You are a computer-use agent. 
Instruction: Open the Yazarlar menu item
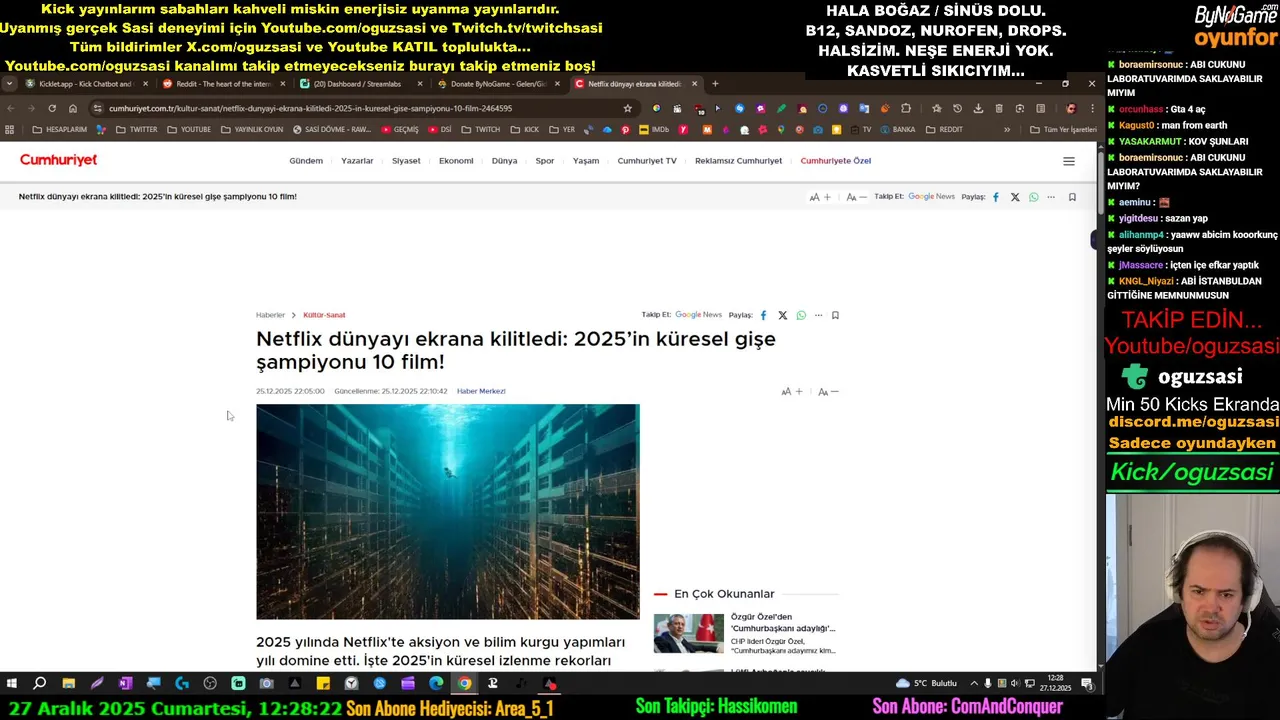[357, 161]
